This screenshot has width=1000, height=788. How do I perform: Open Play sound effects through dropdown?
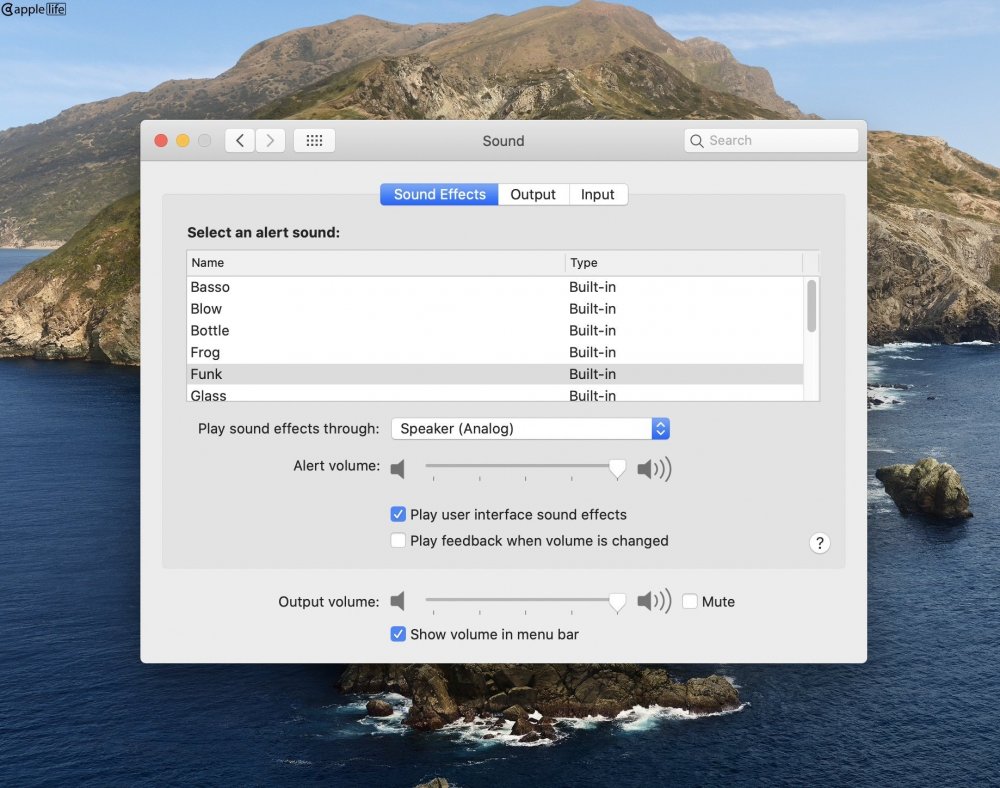tap(530, 428)
